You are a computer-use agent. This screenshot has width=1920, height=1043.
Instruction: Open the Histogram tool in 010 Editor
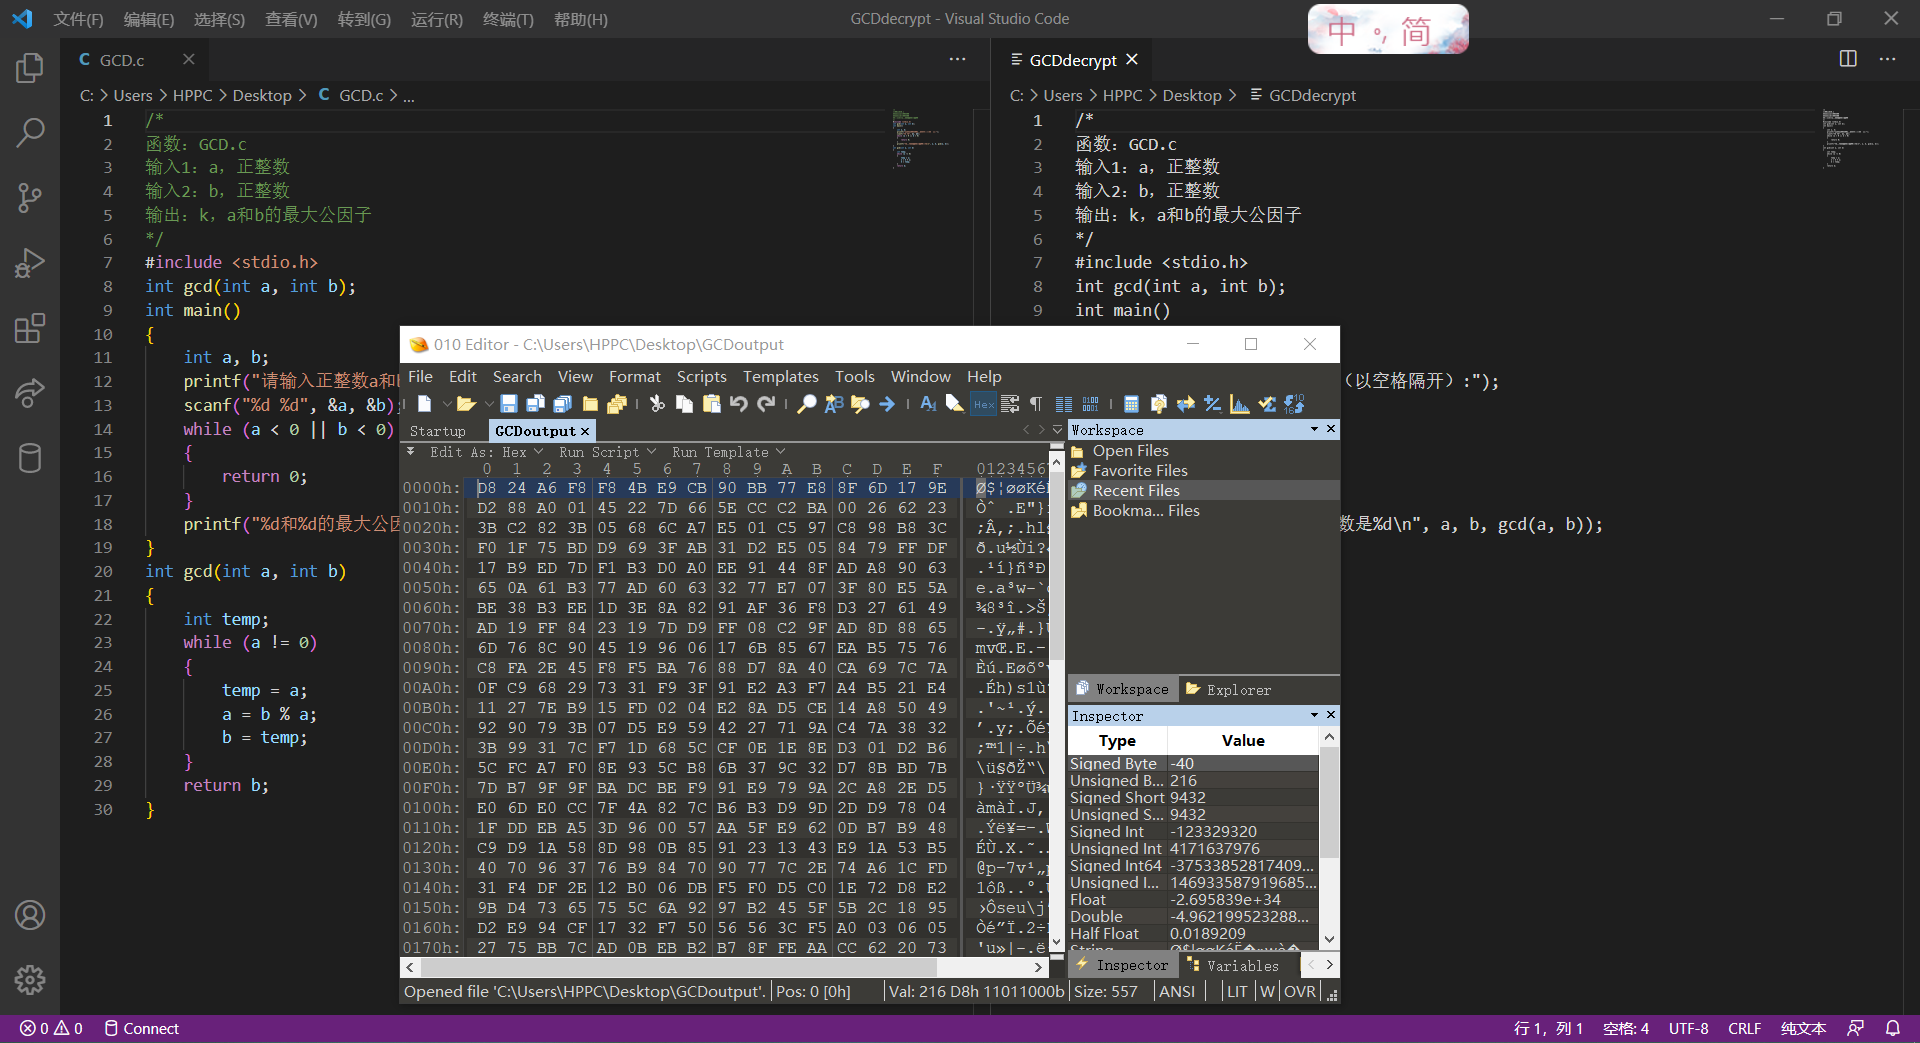(1240, 404)
